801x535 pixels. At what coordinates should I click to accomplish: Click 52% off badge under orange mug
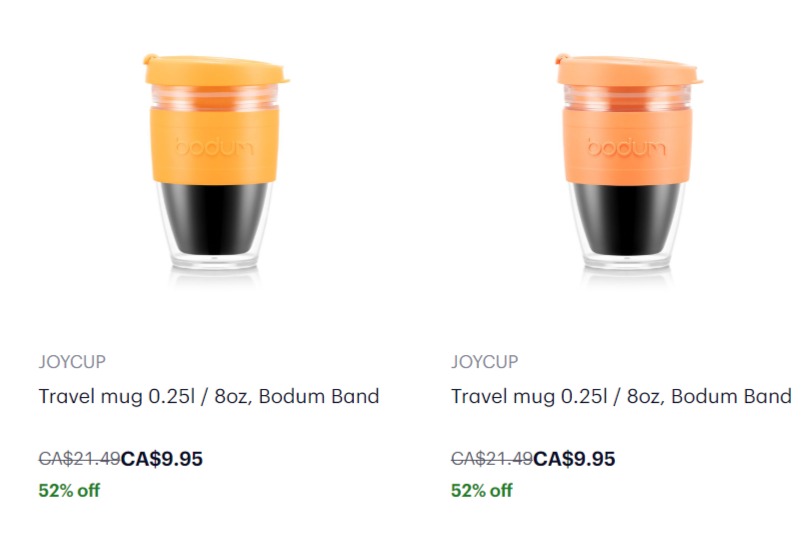click(x=482, y=490)
